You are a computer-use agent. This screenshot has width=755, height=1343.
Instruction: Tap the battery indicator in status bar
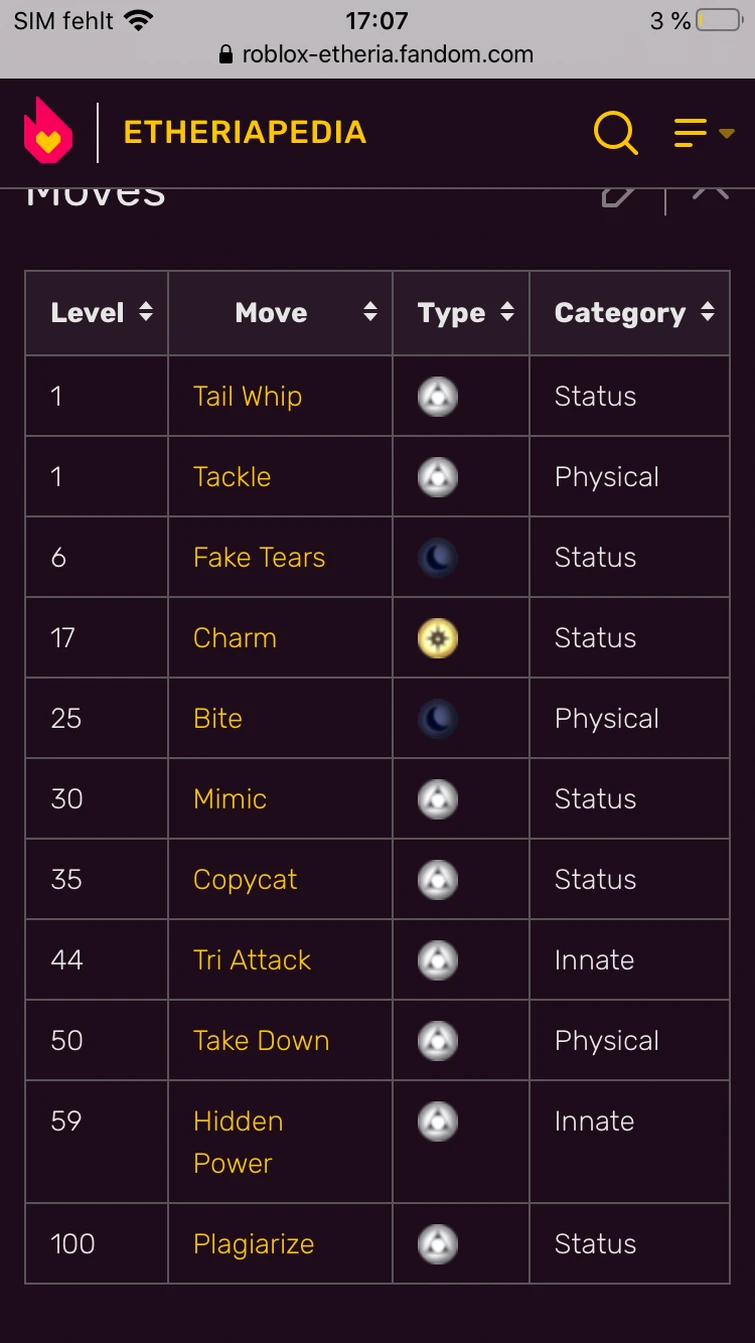tap(719, 20)
